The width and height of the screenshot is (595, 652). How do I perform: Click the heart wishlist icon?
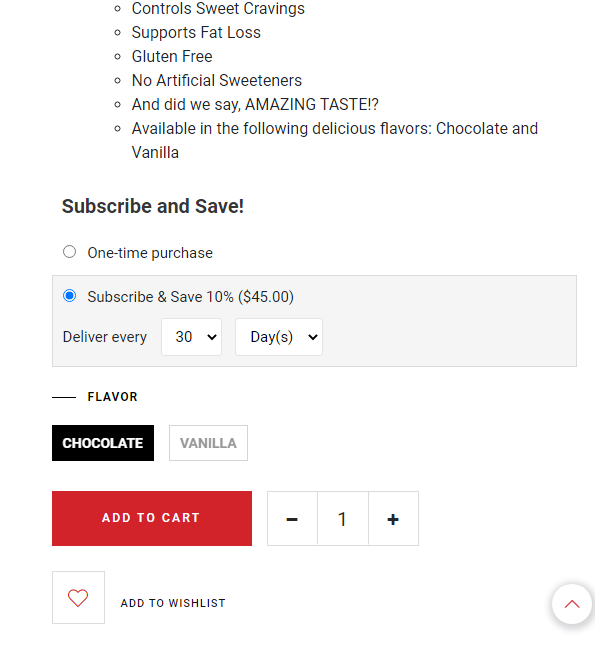tap(78, 598)
